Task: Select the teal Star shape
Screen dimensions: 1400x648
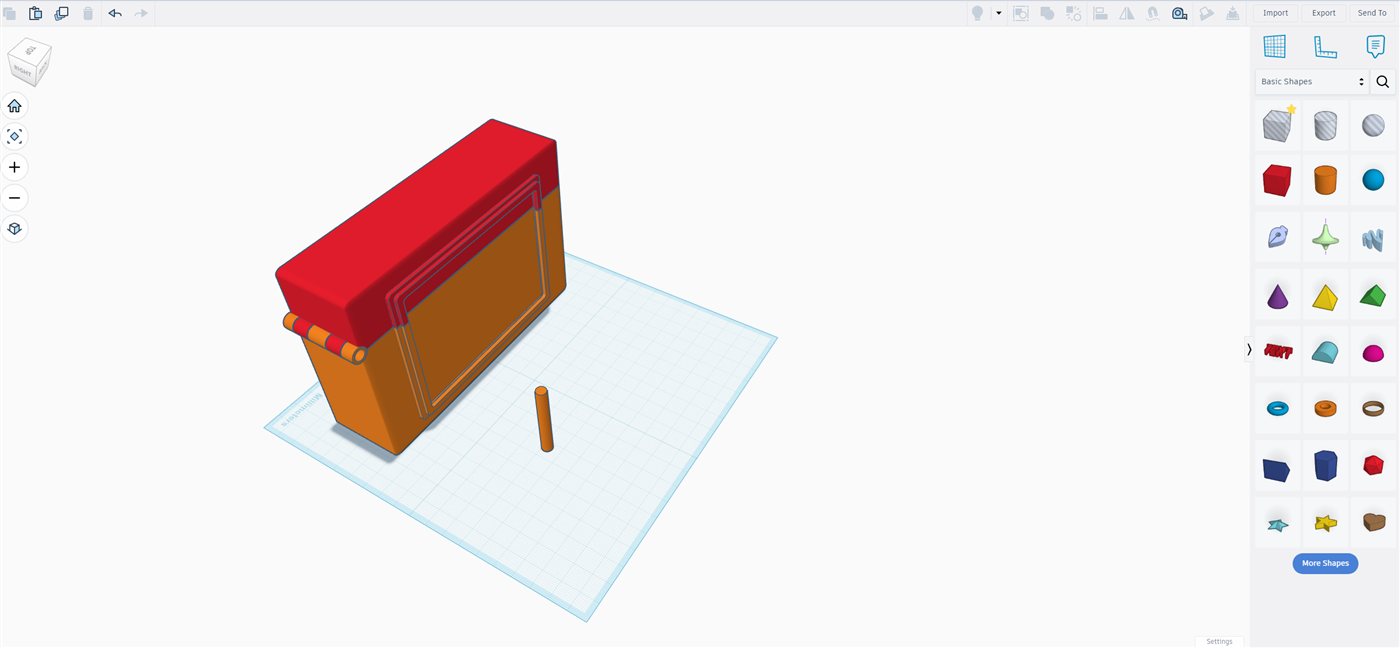Action: click(x=1277, y=523)
